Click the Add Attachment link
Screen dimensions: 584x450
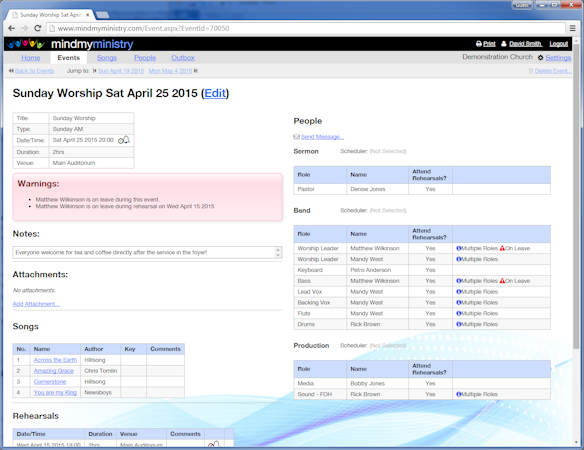(36, 304)
